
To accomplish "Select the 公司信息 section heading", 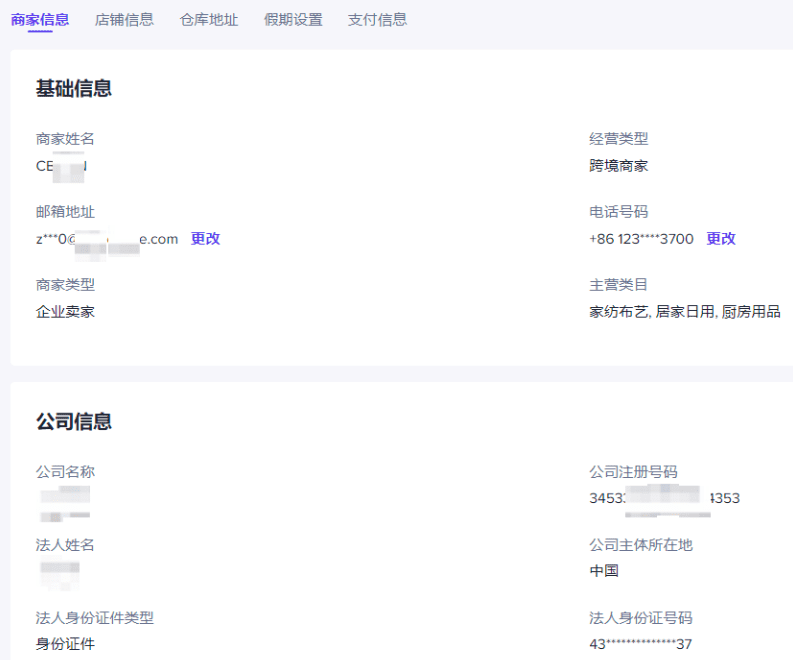I will tap(74, 421).
